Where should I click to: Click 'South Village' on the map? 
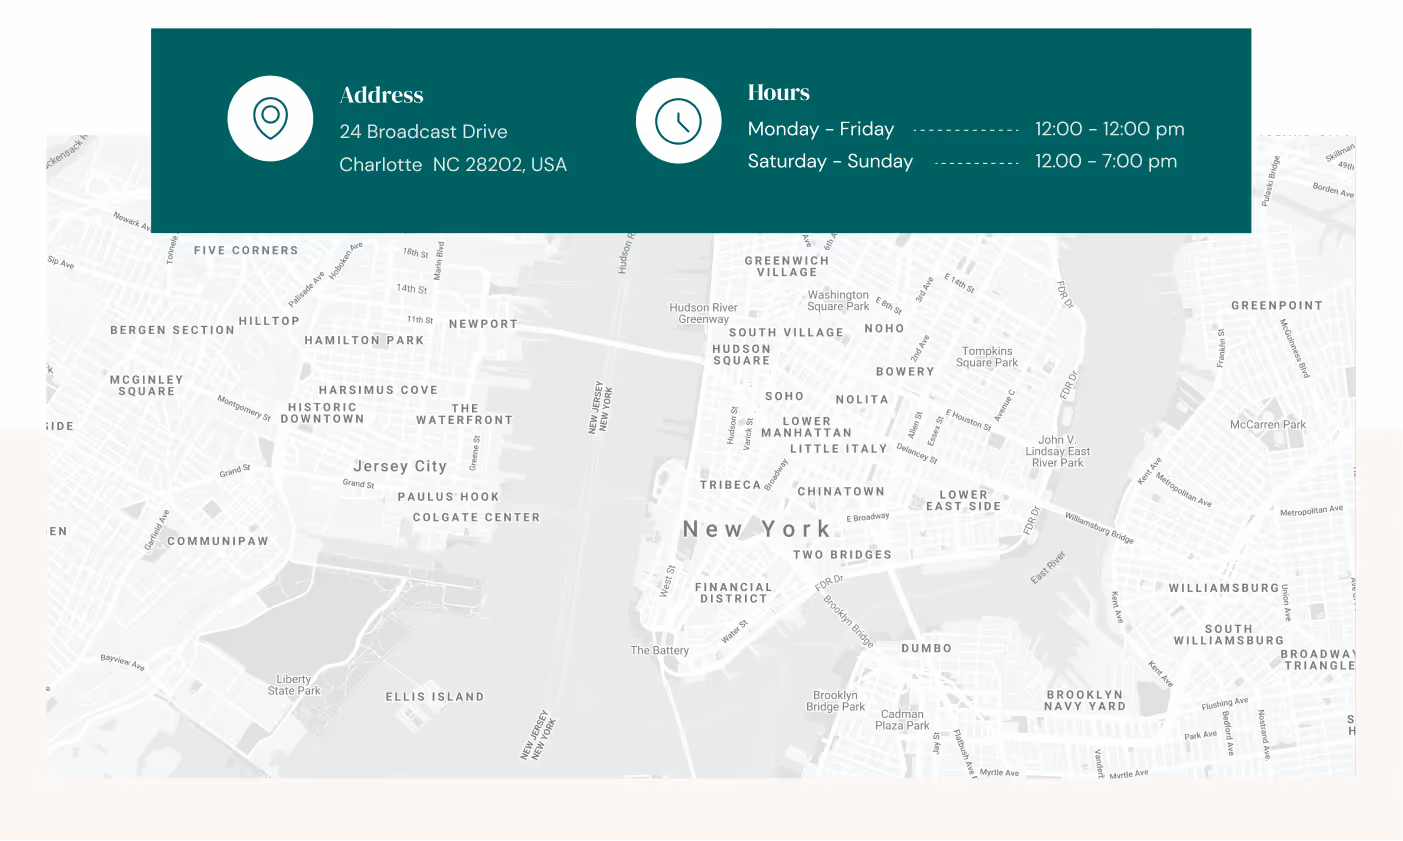(786, 333)
